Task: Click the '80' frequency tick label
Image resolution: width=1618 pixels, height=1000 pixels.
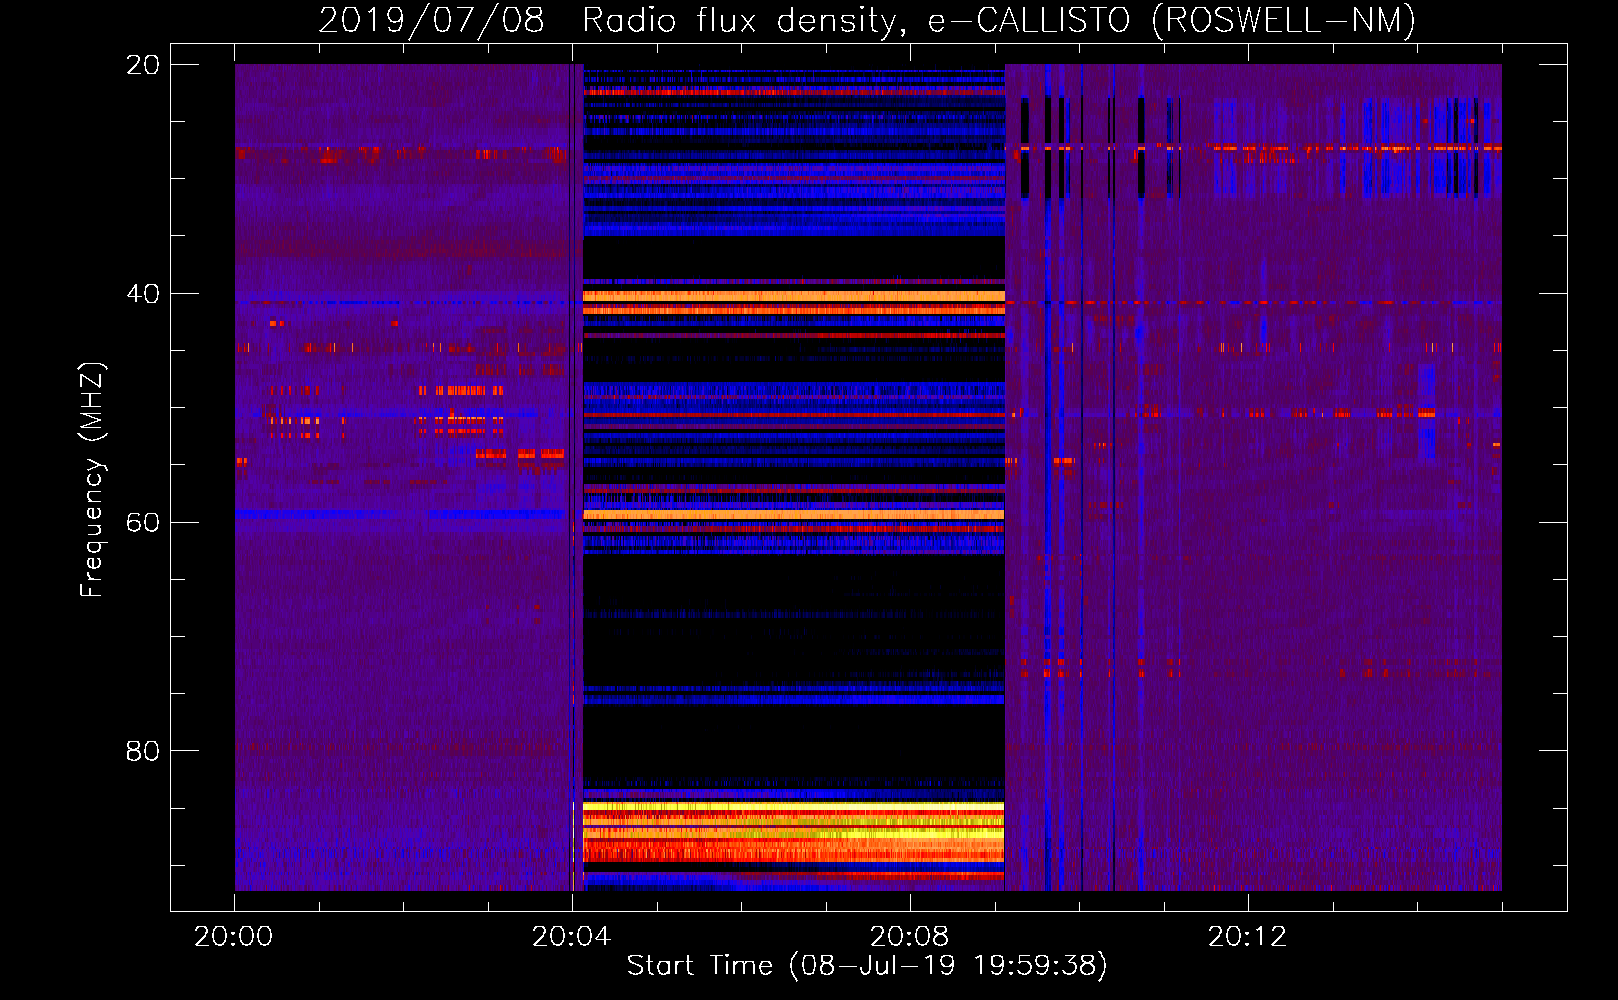Action: pos(143,751)
